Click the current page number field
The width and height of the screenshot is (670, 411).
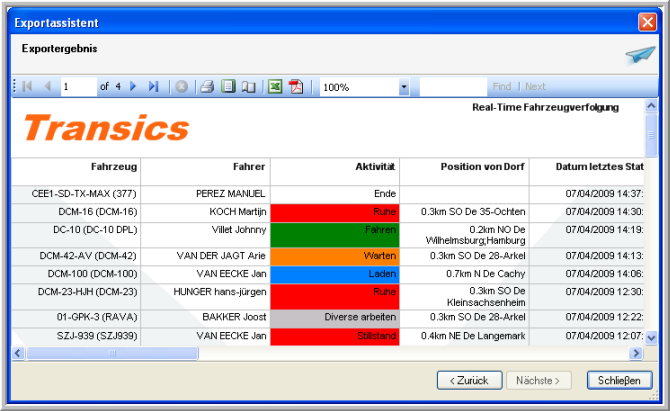point(79,87)
